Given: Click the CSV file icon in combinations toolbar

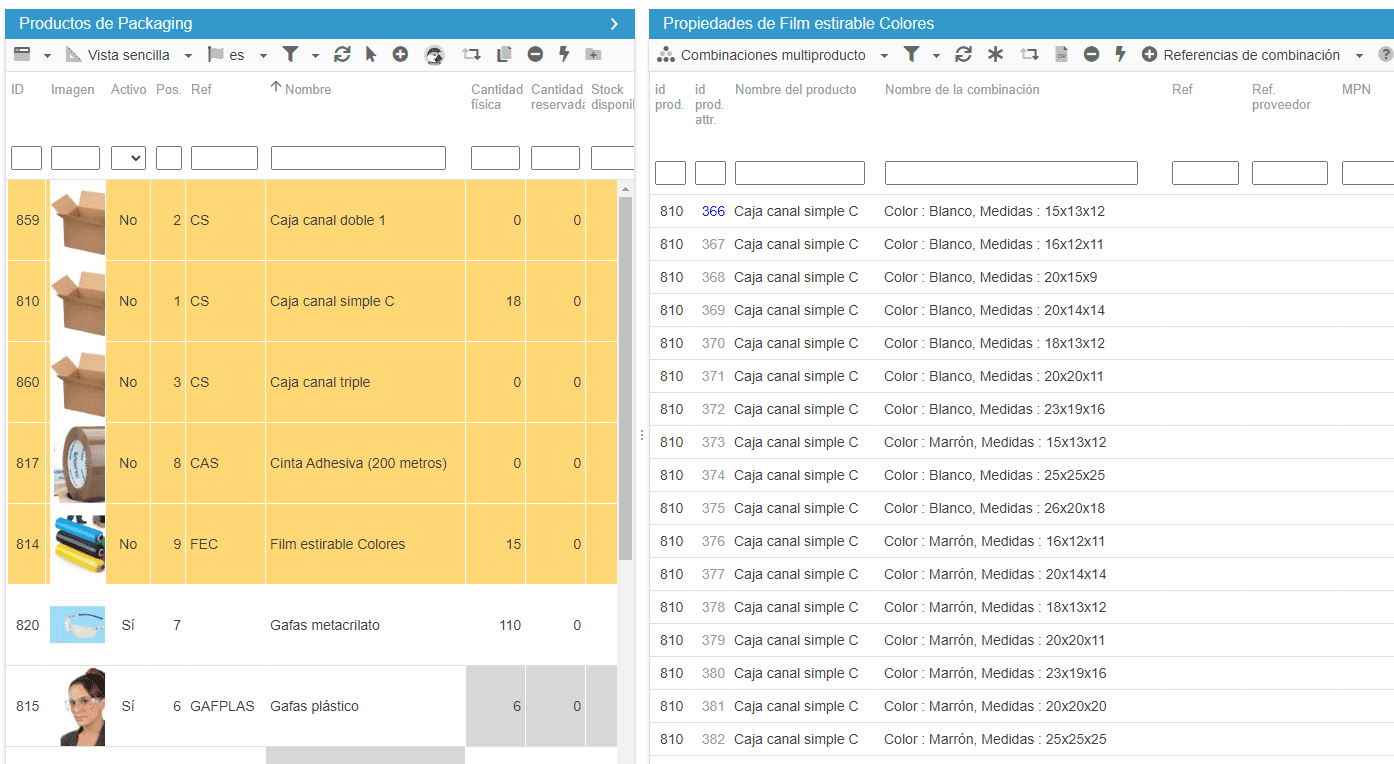Looking at the screenshot, I should pyautogui.click(x=1062, y=55).
